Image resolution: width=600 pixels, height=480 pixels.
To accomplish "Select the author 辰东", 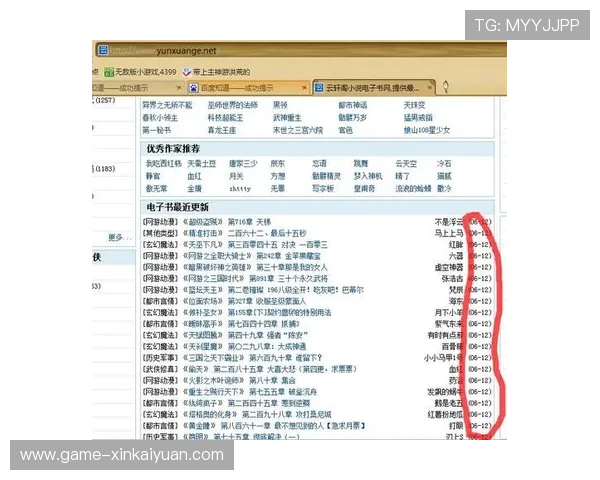I will pyautogui.click(x=277, y=164).
